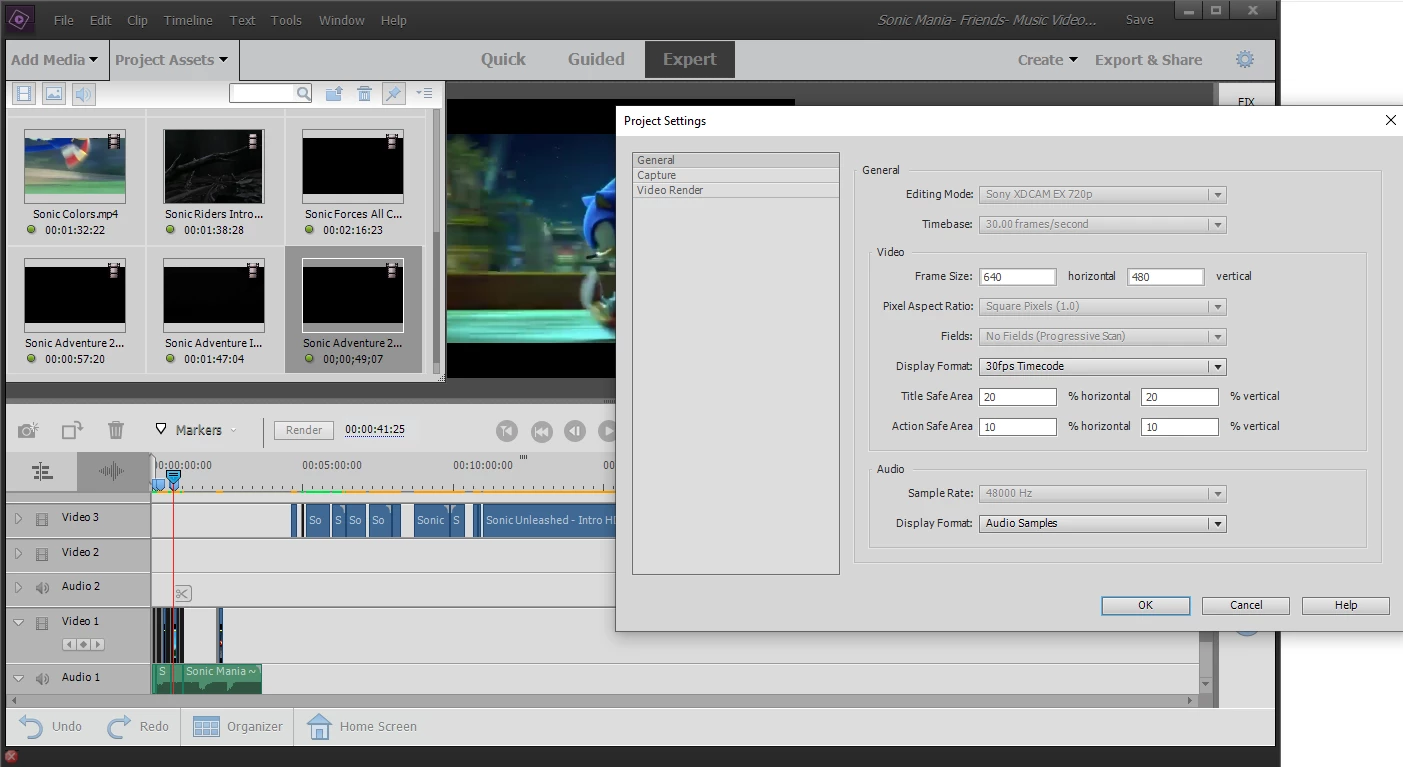Switch to the Guided tab
The width and height of the screenshot is (1403, 767).
click(x=596, y=59)
